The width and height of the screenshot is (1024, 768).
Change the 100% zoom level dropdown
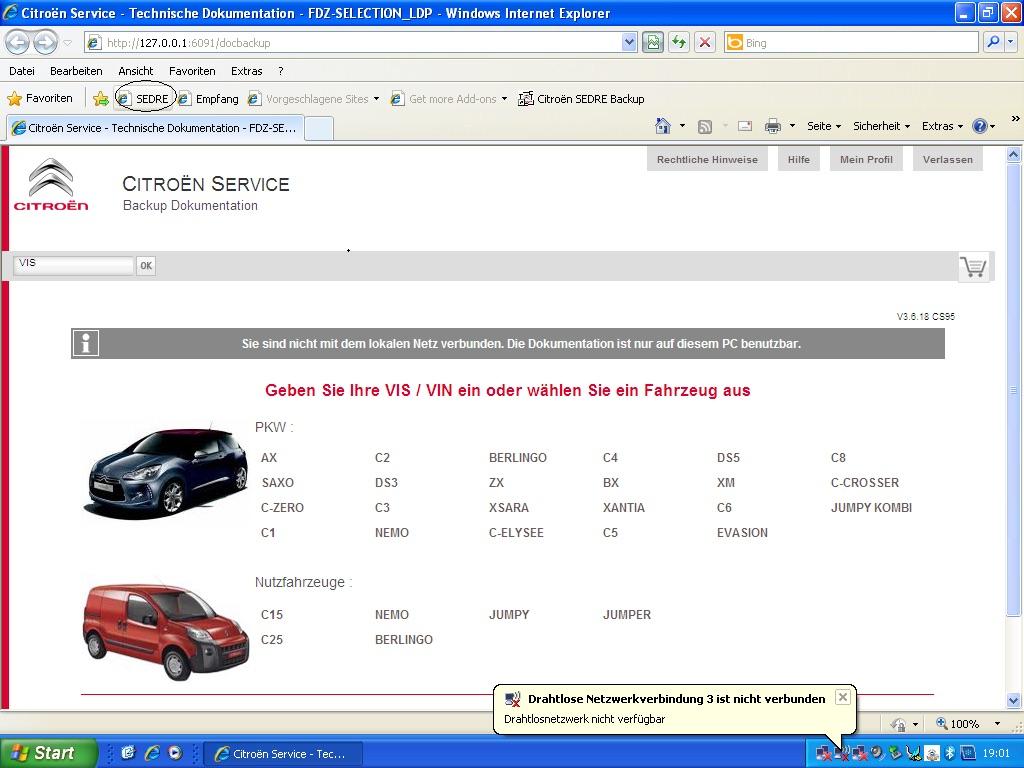pos(997,724)
